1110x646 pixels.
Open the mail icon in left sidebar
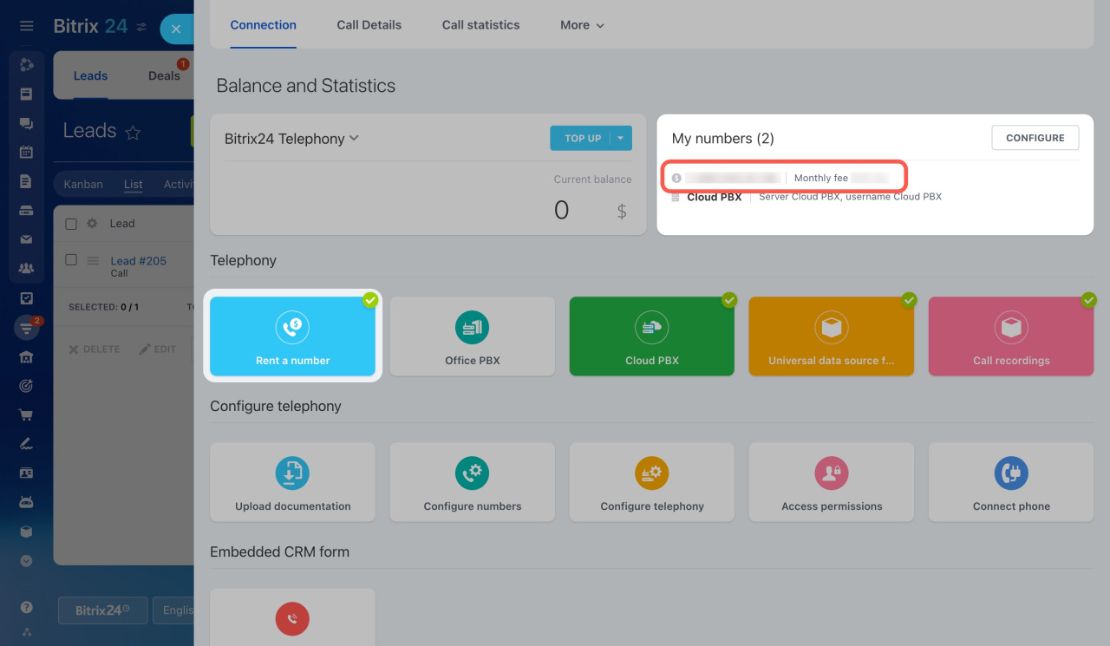tap(26, 239)
